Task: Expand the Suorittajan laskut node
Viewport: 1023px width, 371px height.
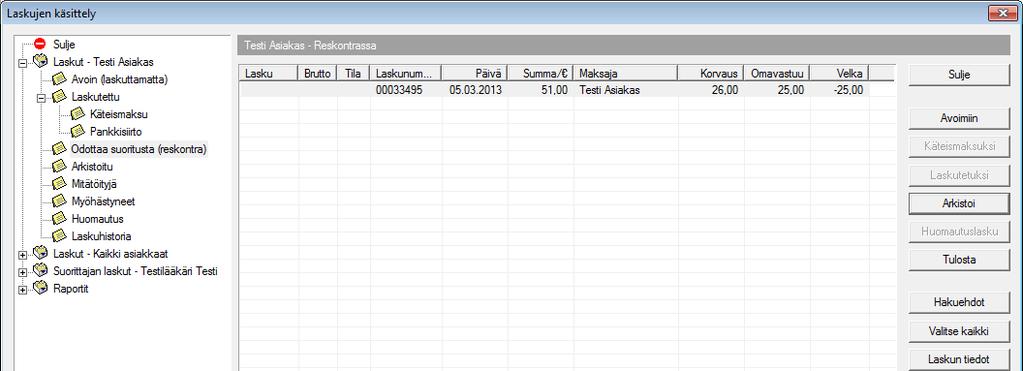Action: point(23,272)
